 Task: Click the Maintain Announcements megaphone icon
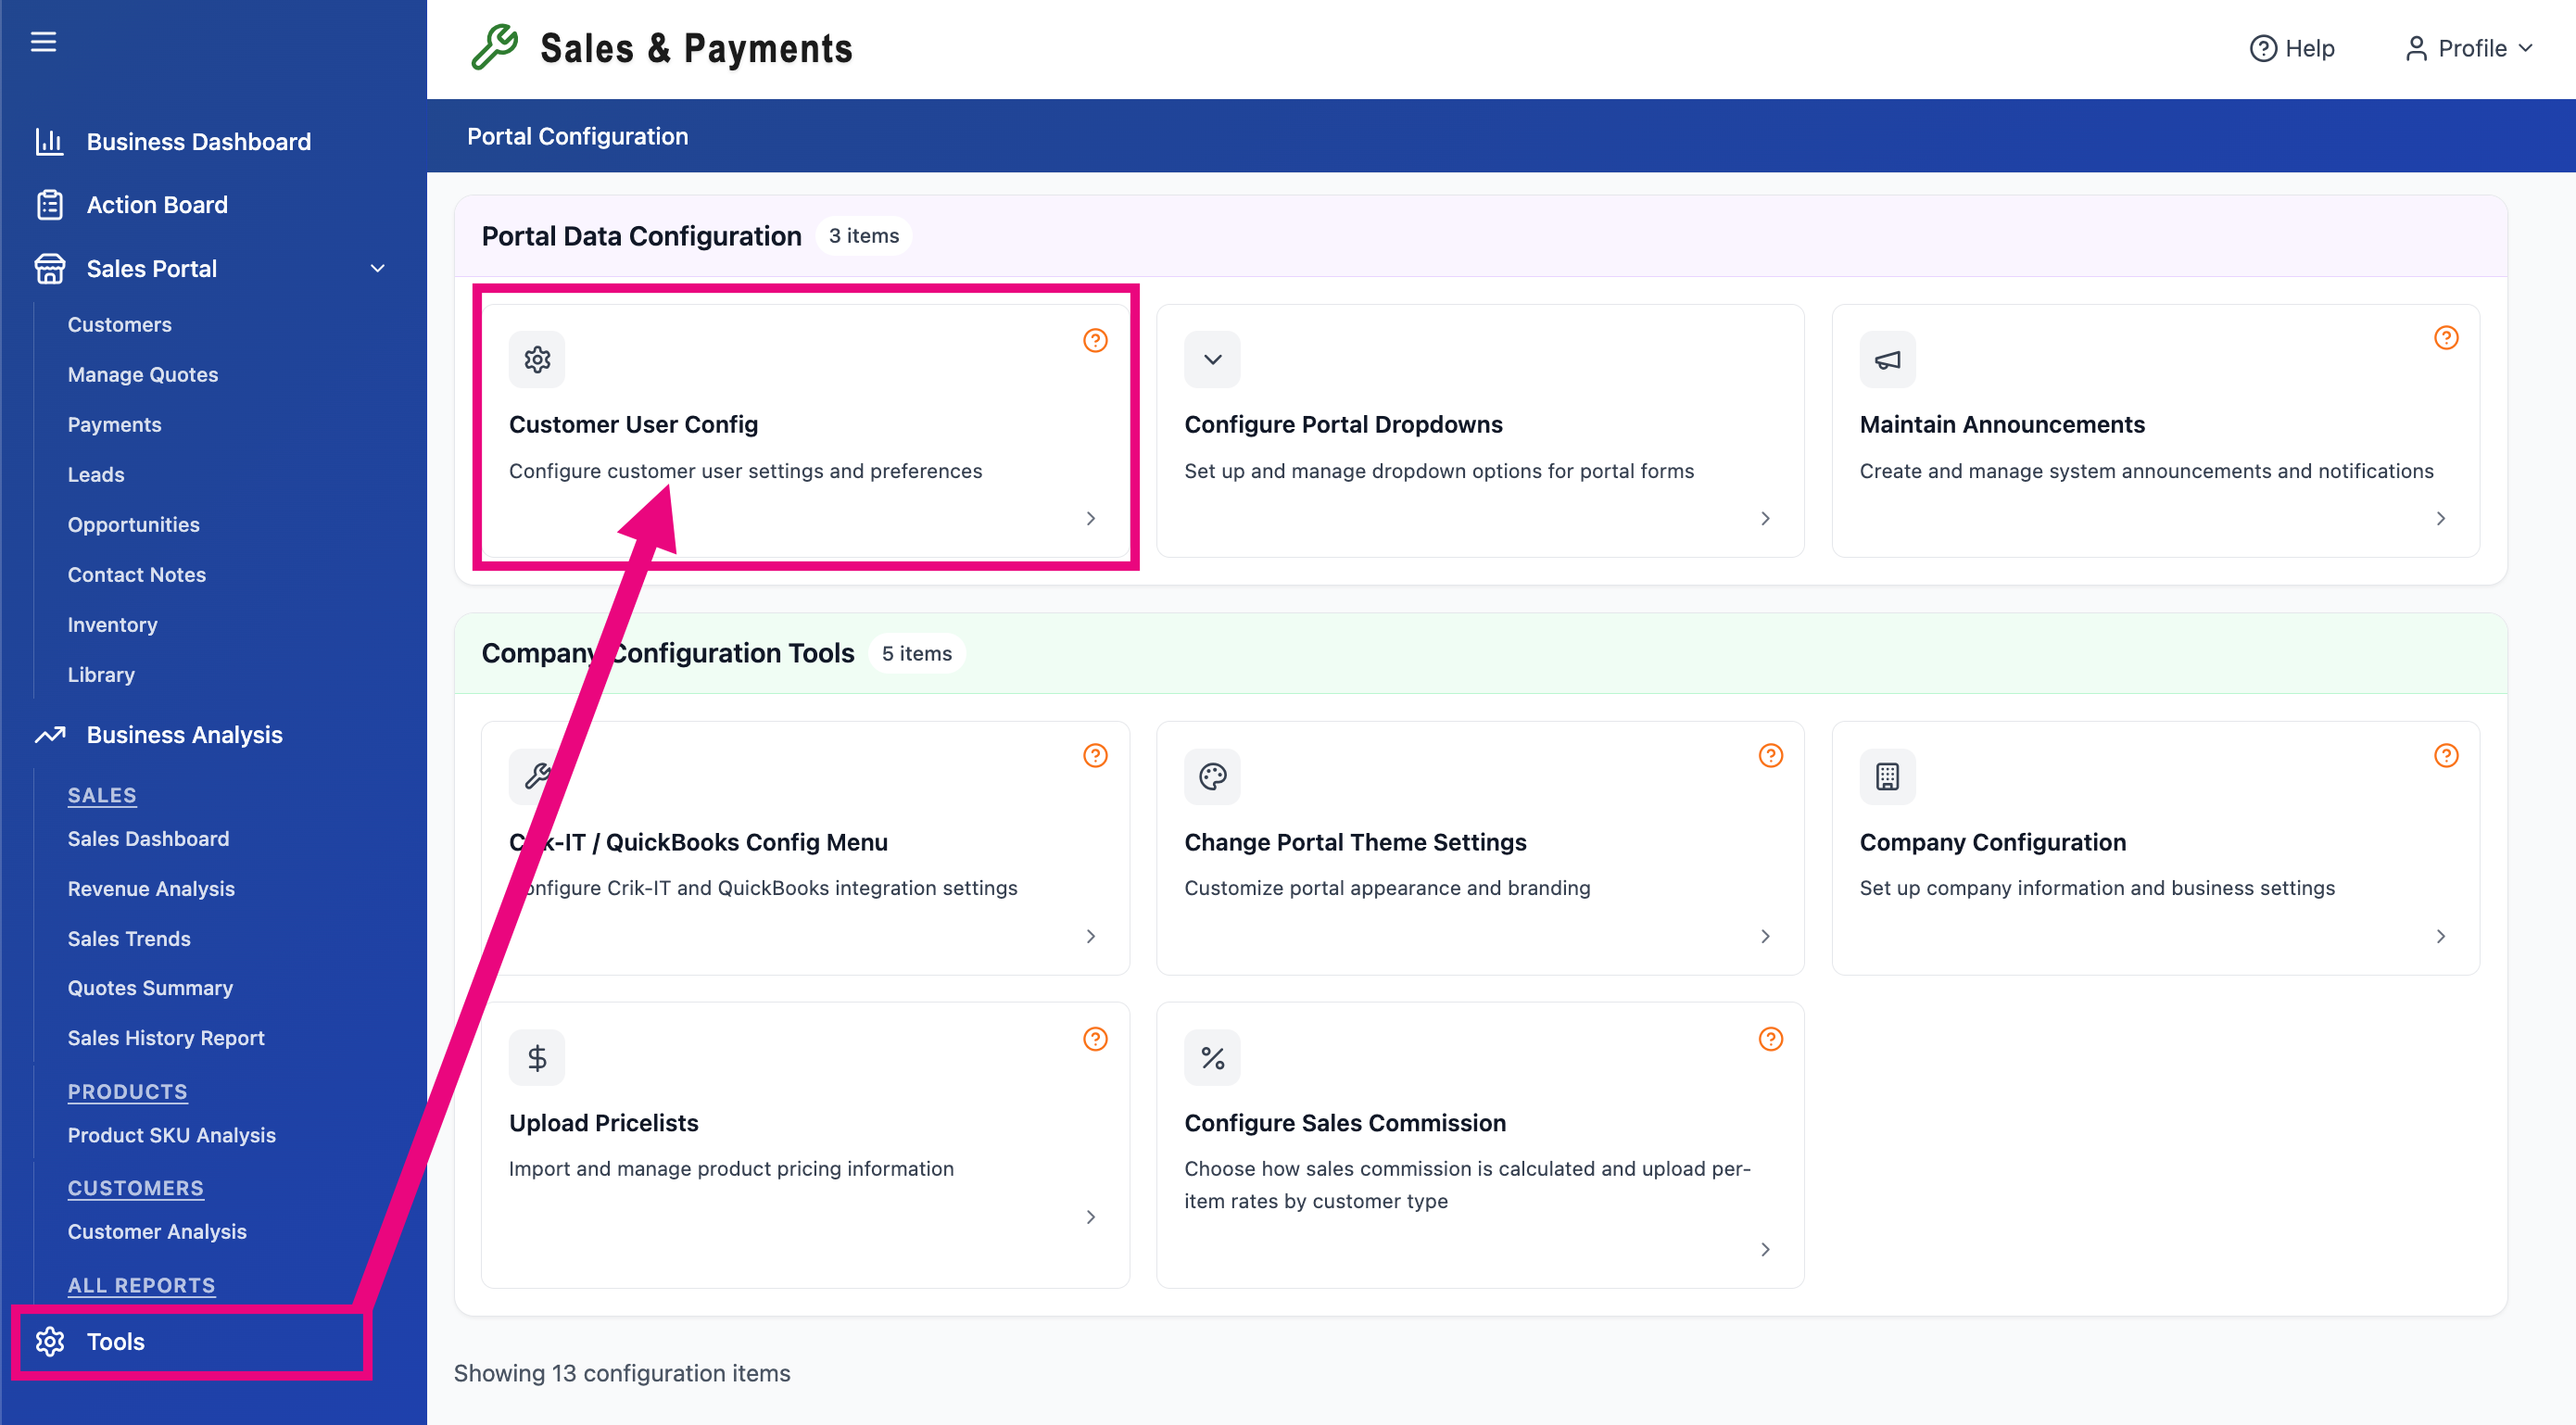1887,359
